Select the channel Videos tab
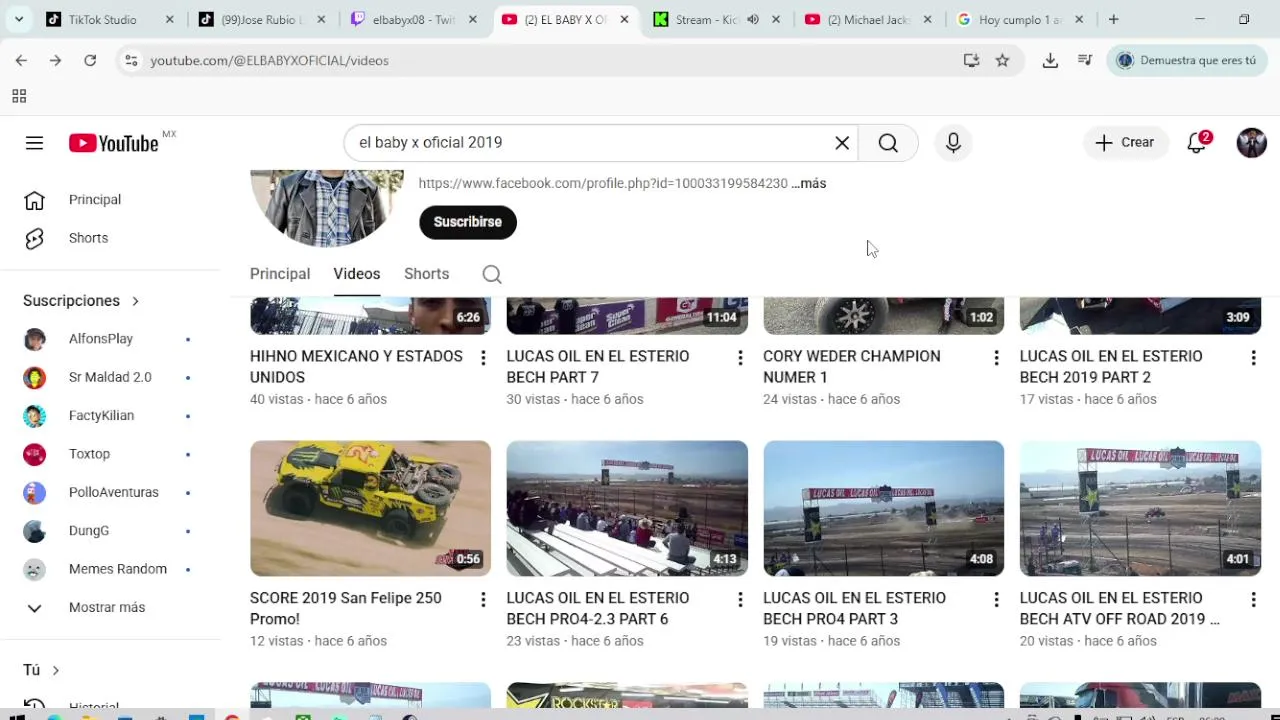 tap(357, 274)
